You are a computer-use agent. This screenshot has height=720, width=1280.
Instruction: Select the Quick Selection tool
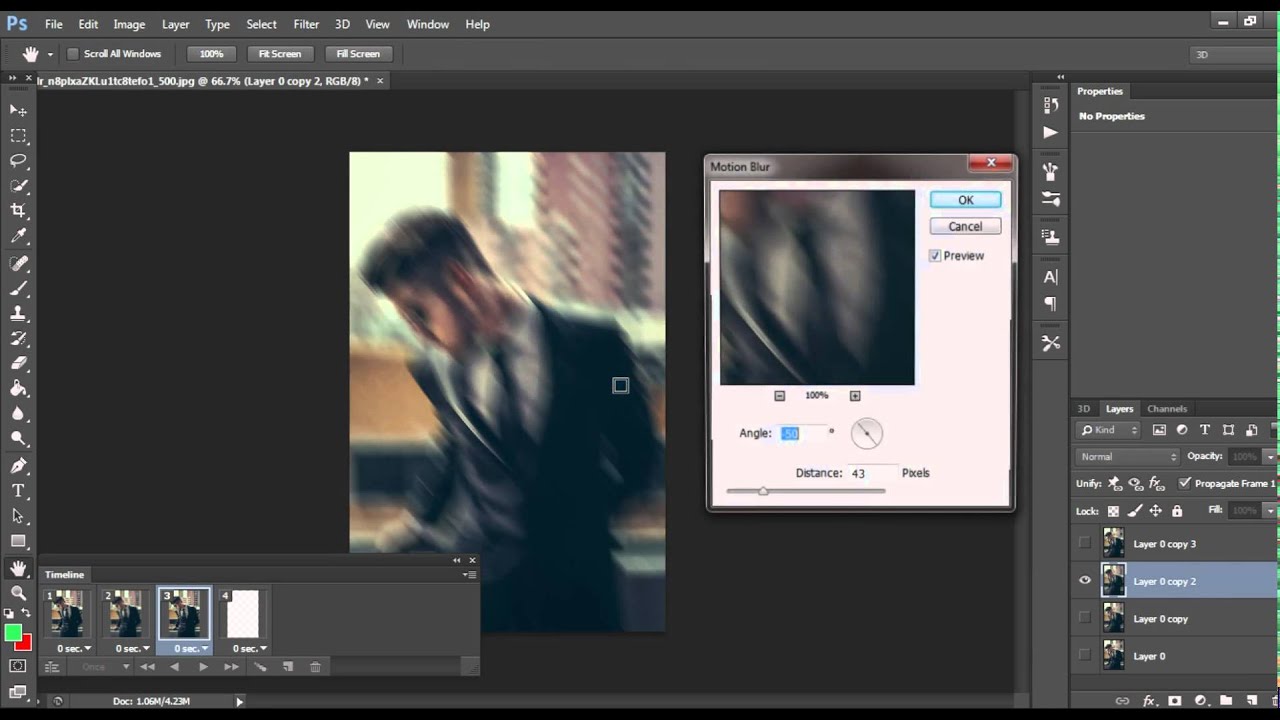[18, 186]
